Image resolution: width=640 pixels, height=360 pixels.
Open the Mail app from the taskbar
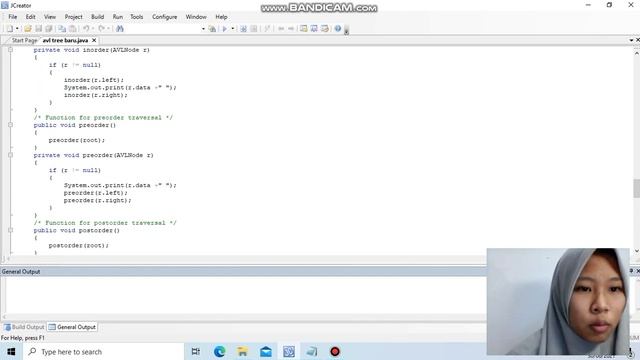pyautogui.click(x=266, y=352)
